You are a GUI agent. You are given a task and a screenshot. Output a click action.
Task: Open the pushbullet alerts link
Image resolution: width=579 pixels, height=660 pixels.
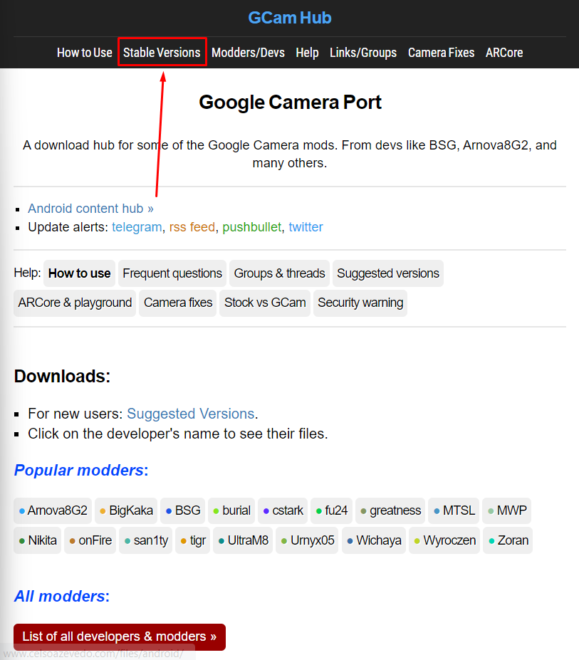252,227
